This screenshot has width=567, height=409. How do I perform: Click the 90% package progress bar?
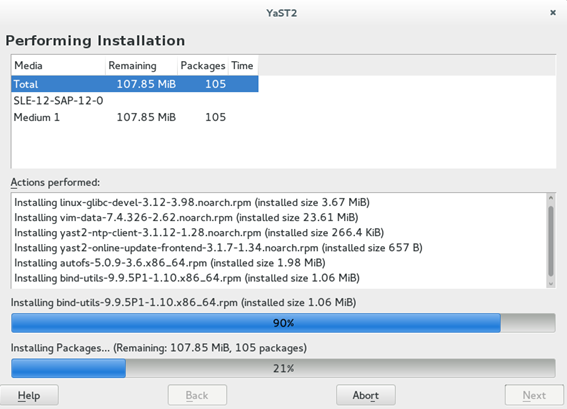click(x=283, y=323)
